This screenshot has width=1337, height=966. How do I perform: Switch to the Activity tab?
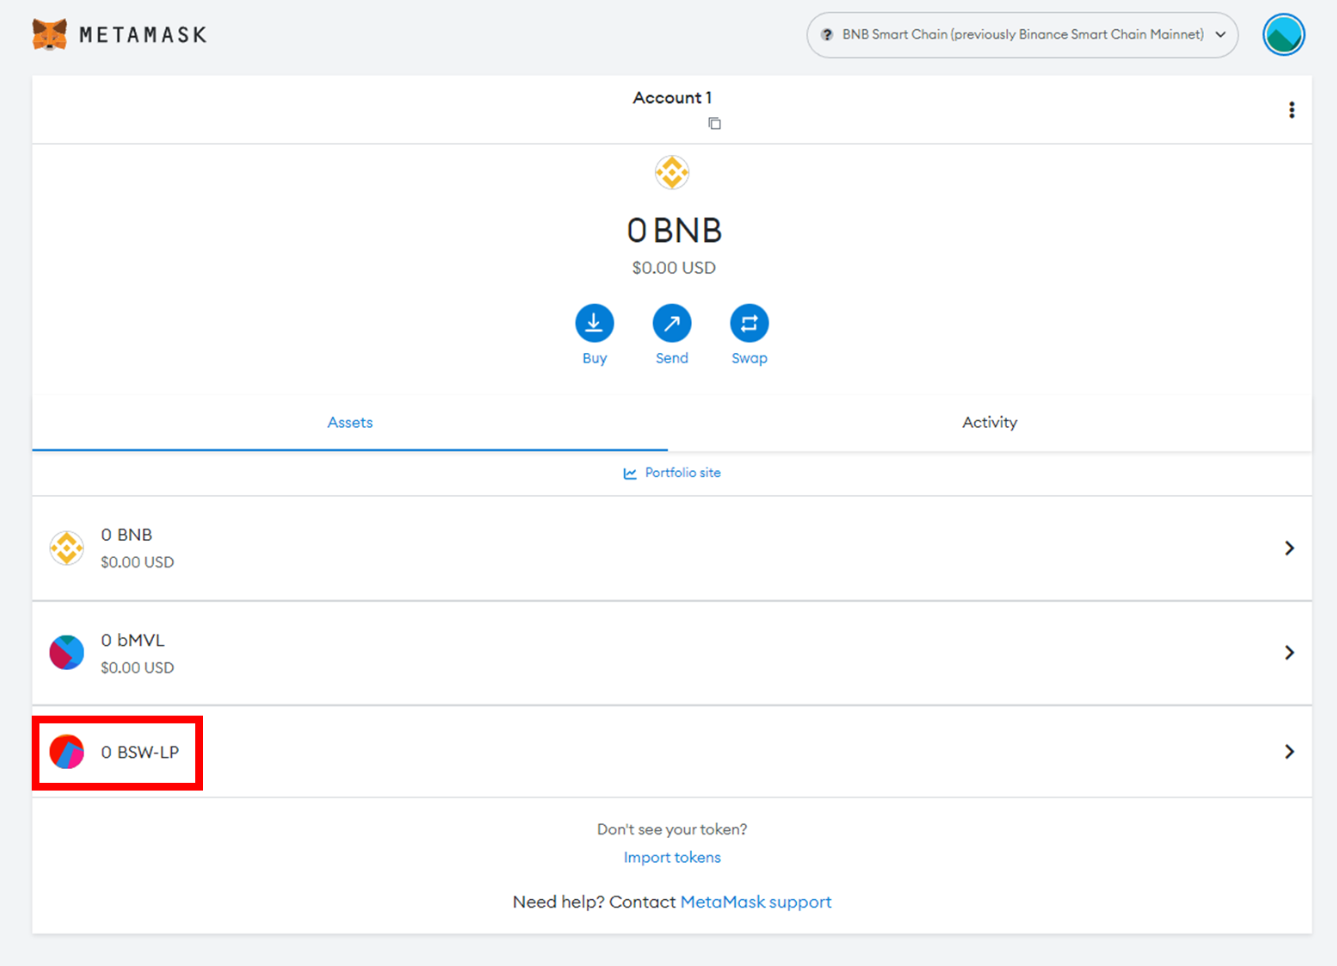point(989,423)
